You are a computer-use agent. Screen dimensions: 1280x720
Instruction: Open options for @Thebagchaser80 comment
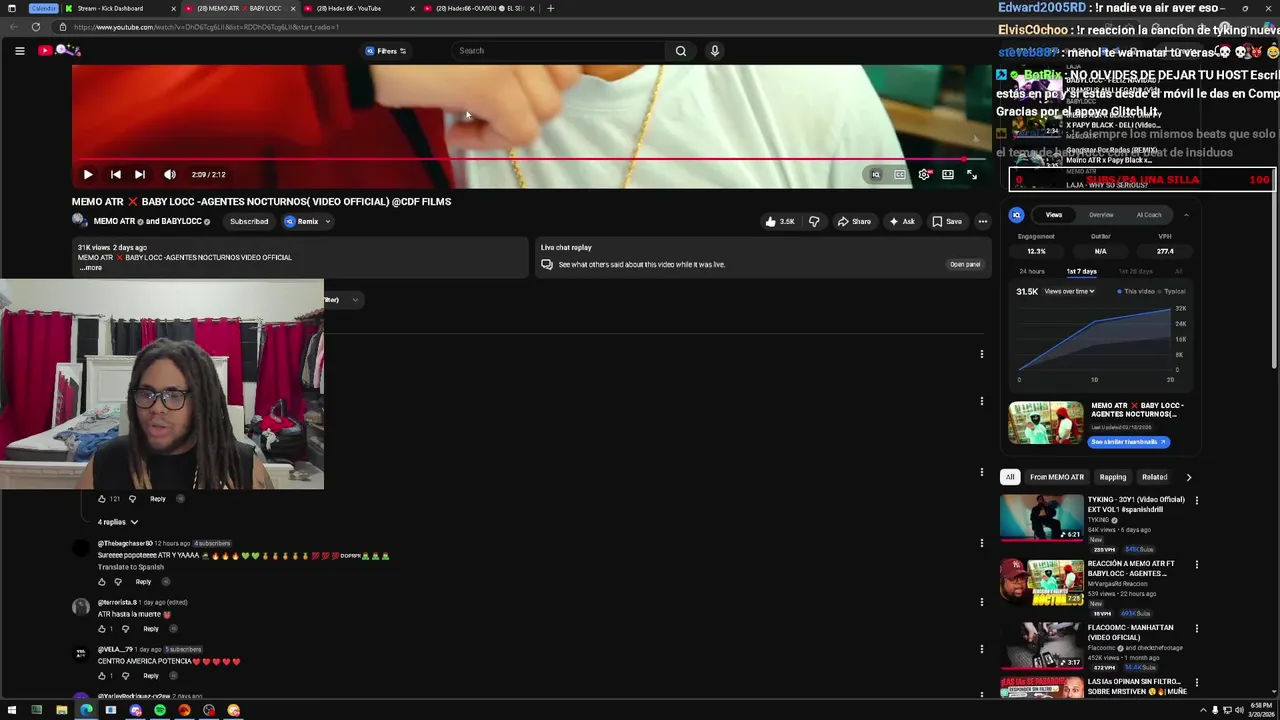pyautogui.click(x=982, y=543)
